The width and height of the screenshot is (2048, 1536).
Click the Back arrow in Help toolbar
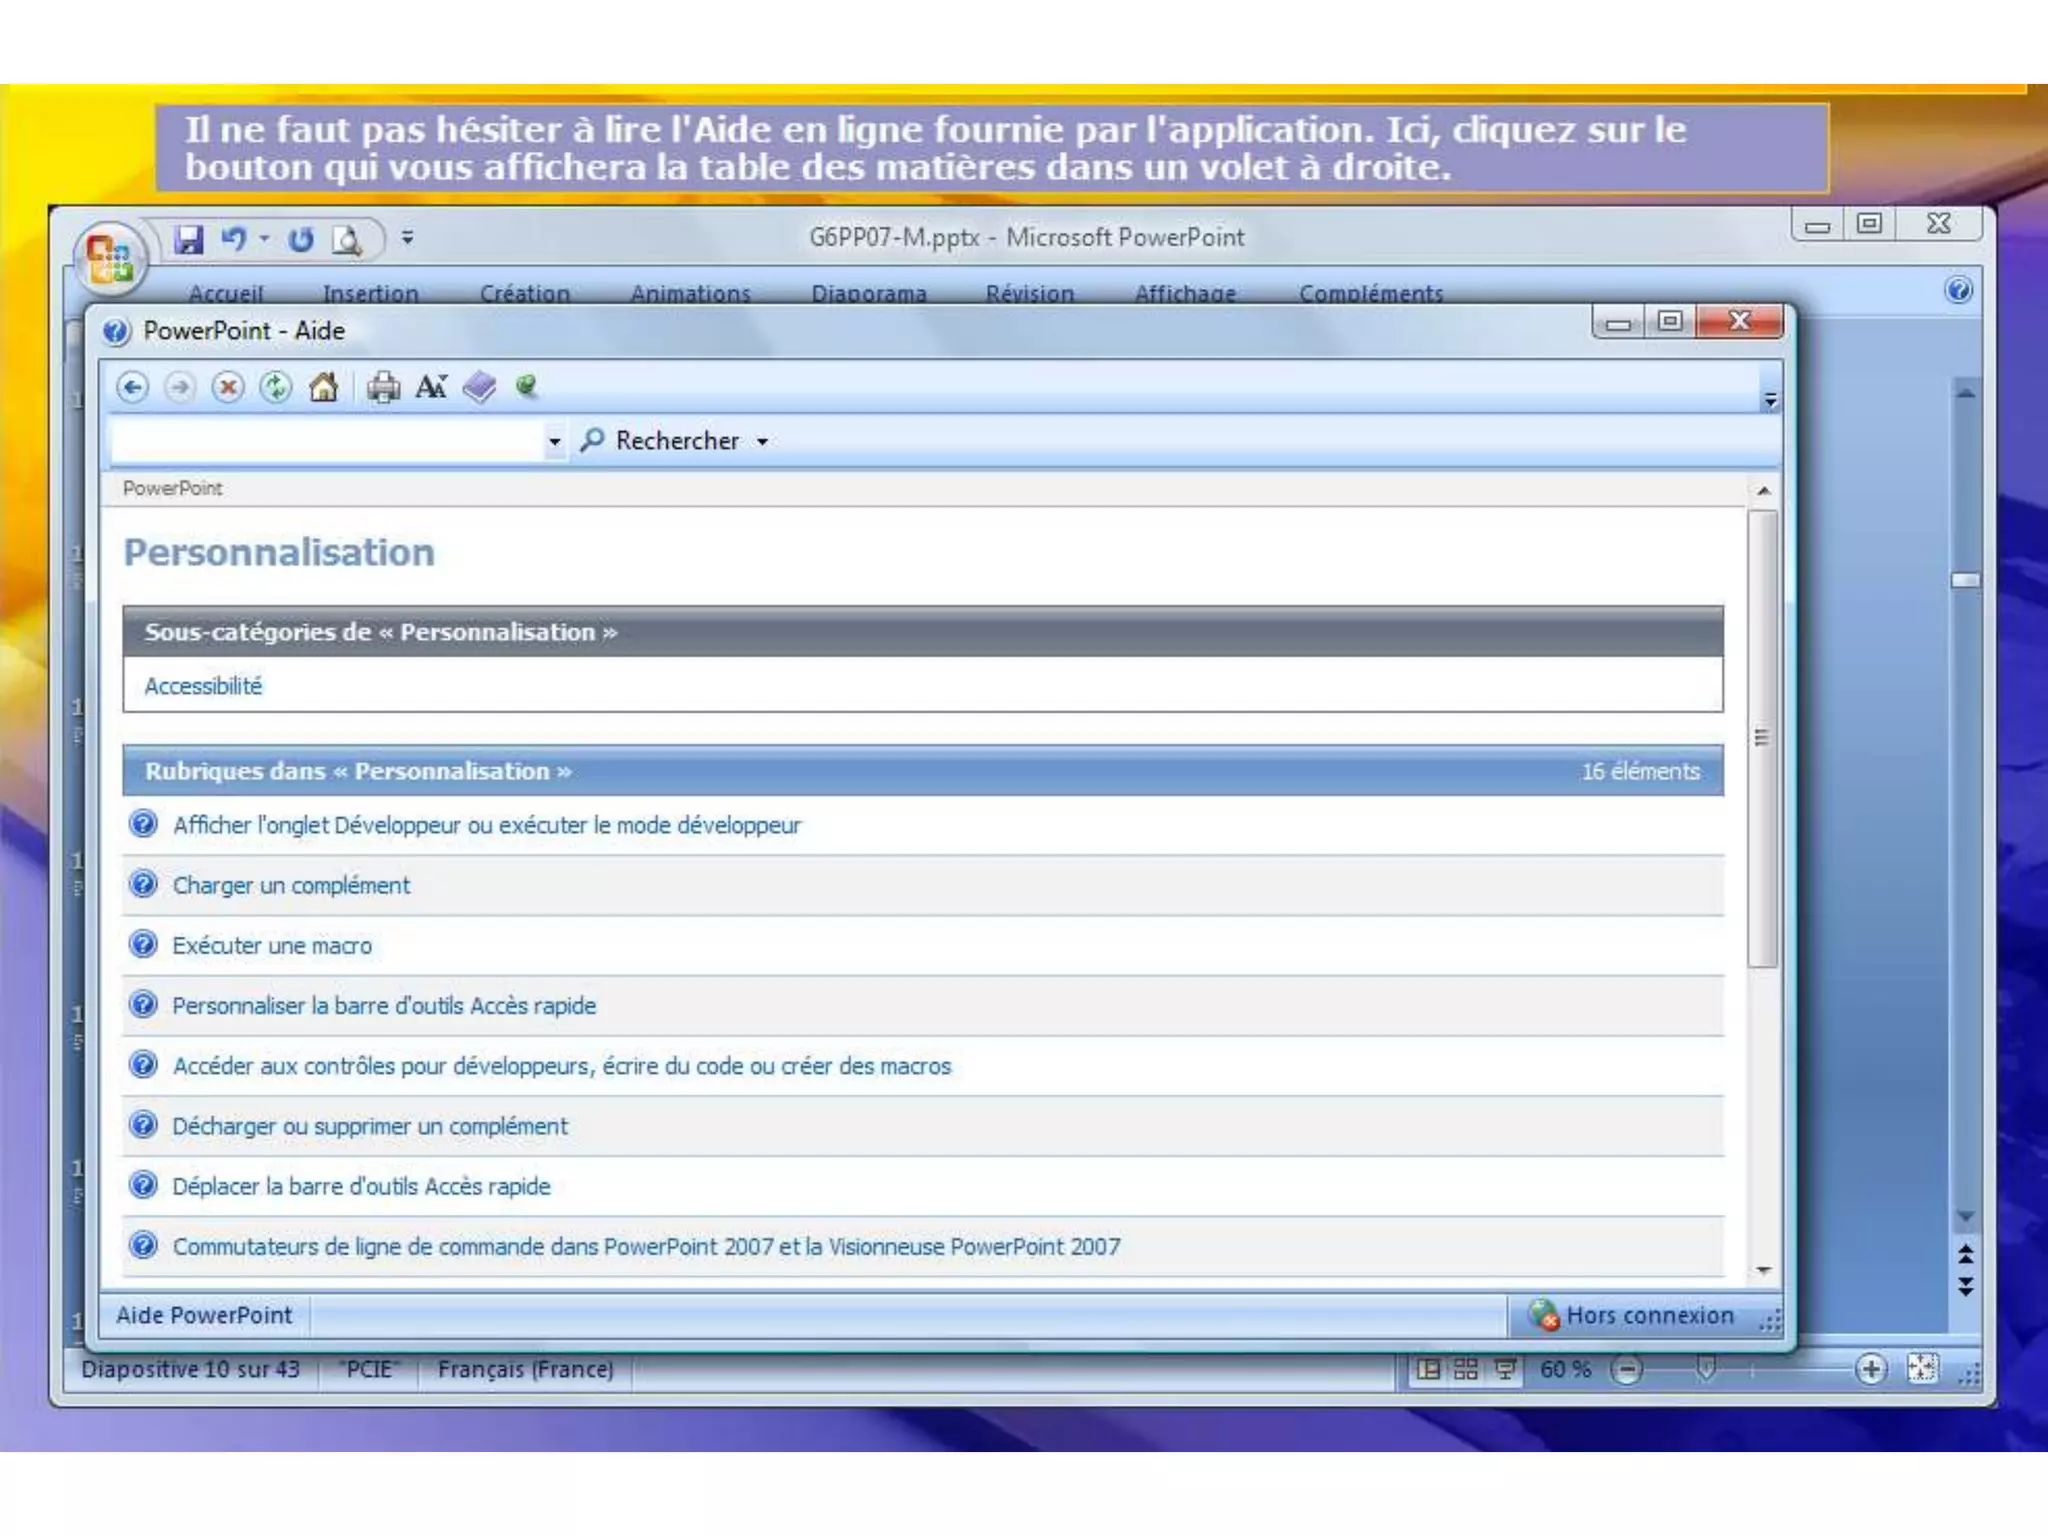[x=132, y=387]
